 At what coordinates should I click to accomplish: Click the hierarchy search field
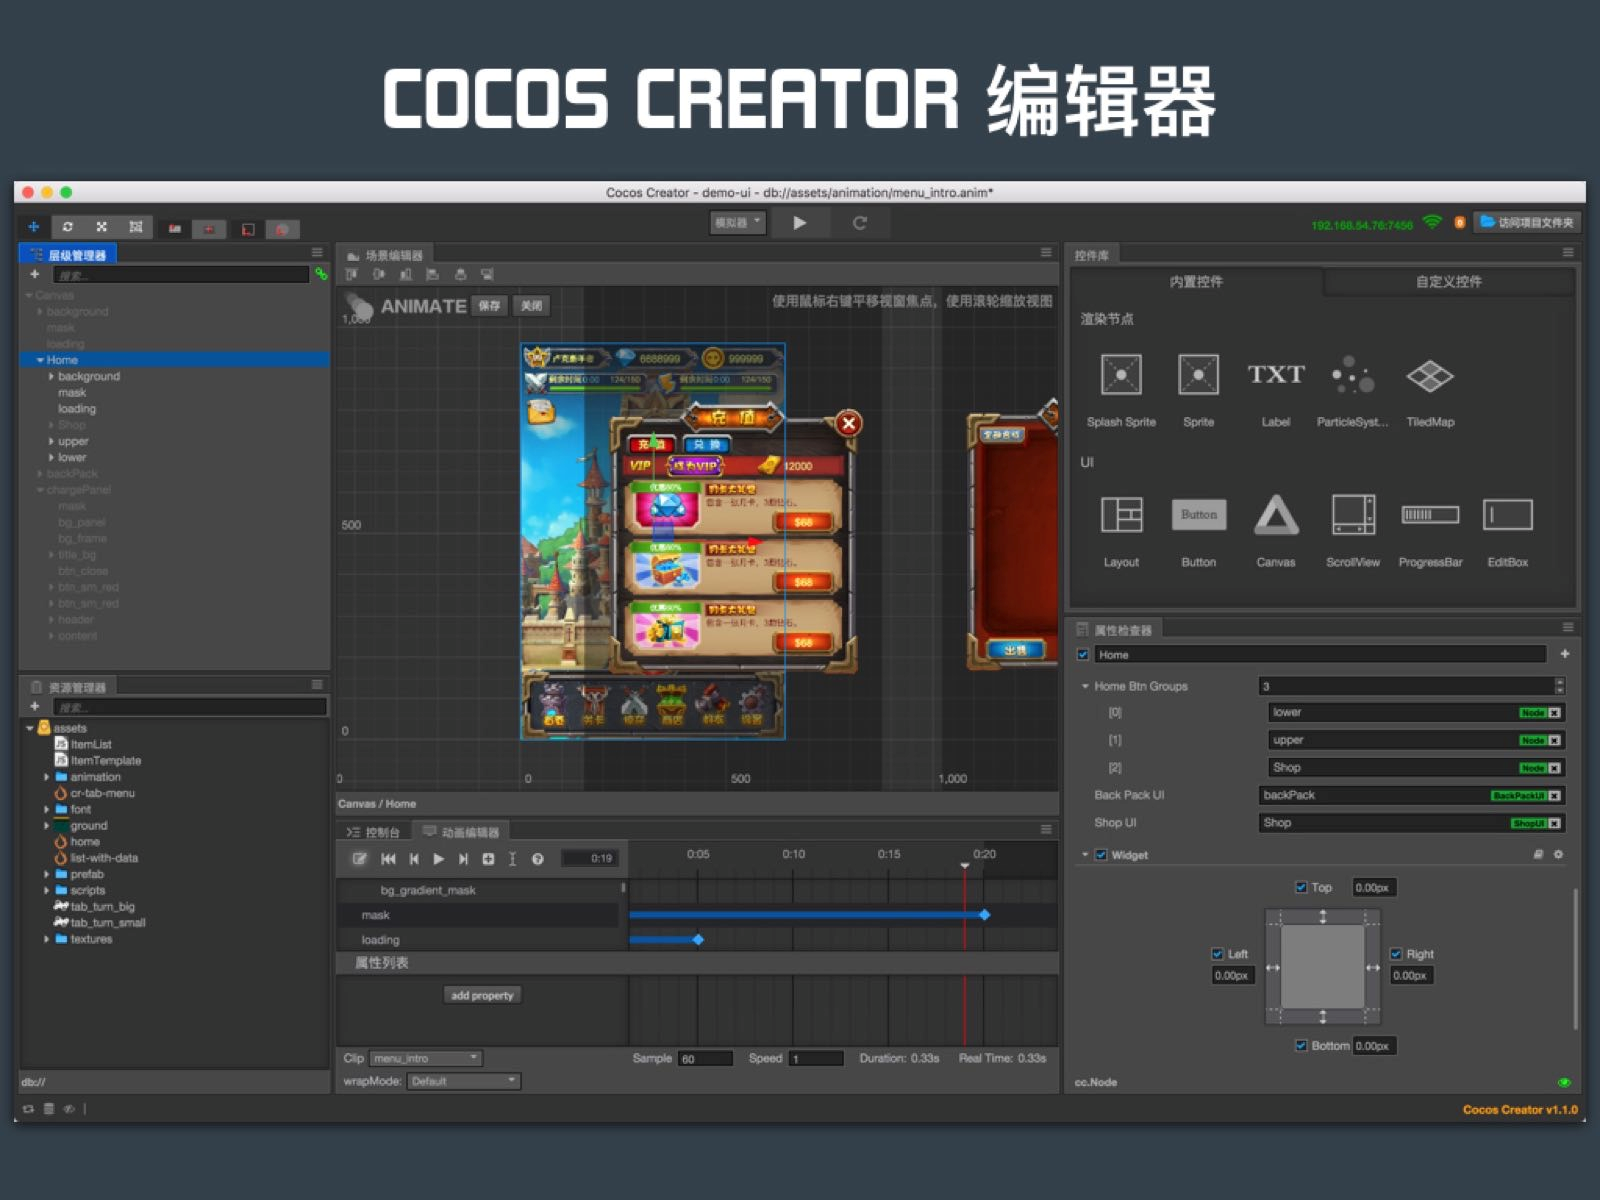pyautogui.click(x=180, y=274)
